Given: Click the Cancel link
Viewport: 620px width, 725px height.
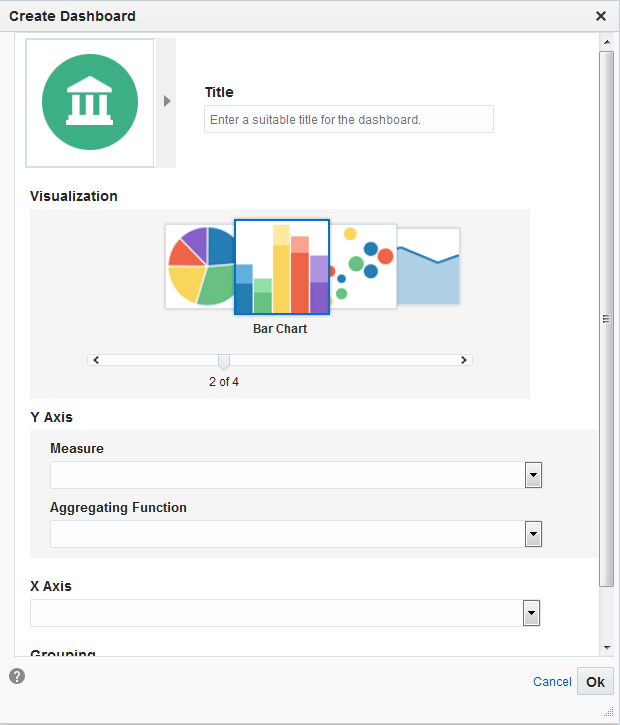Looking at the screenshot, I should [x=552, y=682].
